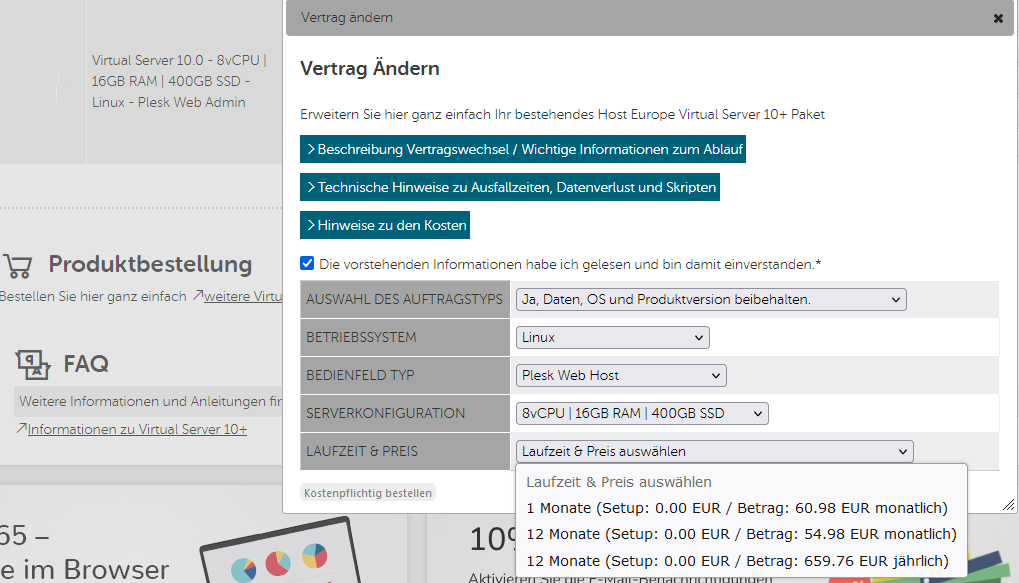Click the FAQ heading text
The image size is (1019, 583).
(x=86, y=364)
